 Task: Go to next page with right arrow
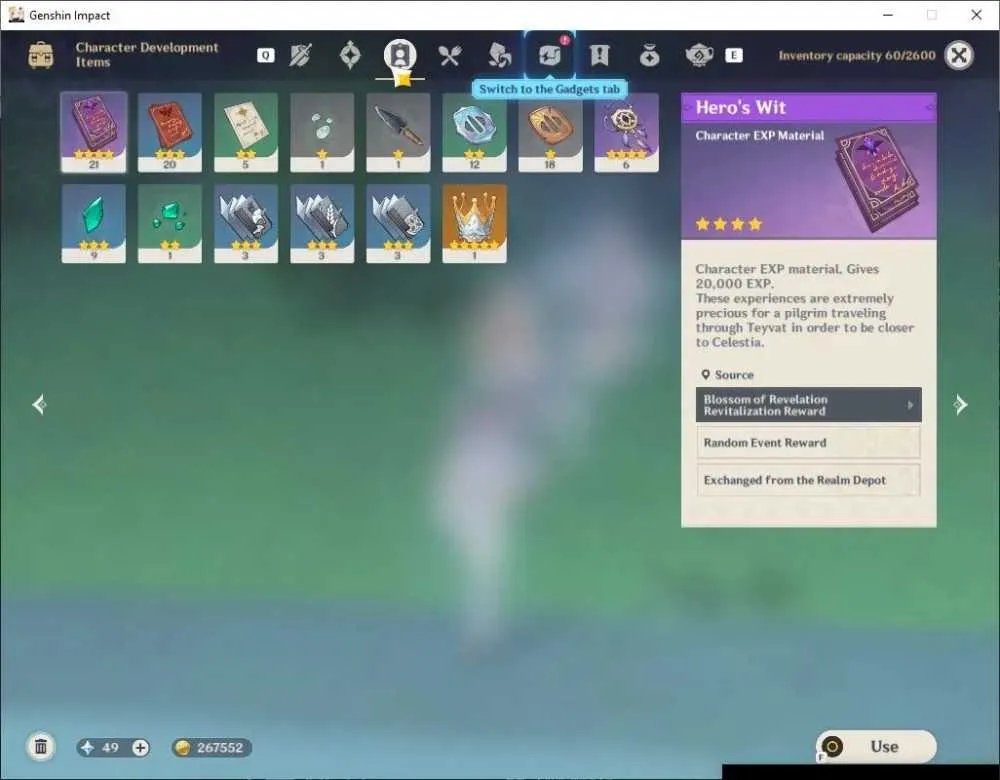[960, 404]
